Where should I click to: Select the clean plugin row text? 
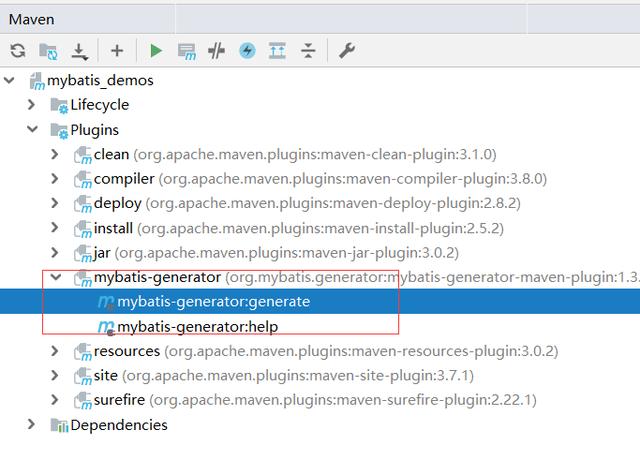(295, 154)
